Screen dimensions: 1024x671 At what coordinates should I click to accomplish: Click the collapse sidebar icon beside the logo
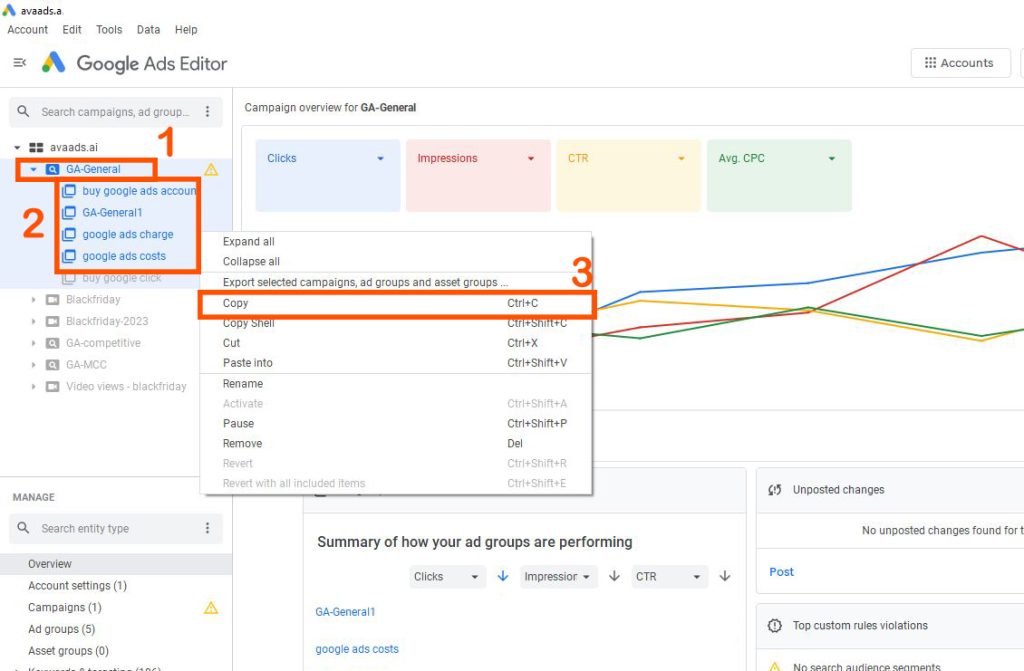click(x=20, y=63)
